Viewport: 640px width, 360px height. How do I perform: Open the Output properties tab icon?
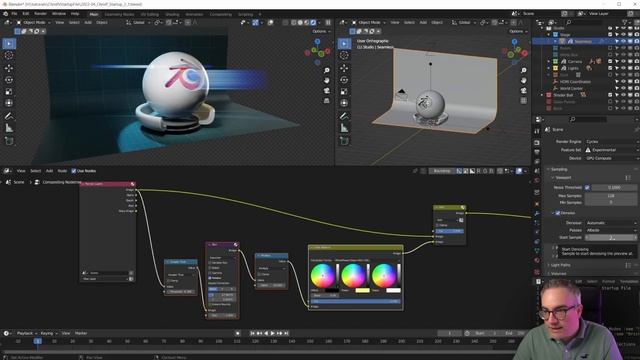pyautogui.click(x=537, y=152)
